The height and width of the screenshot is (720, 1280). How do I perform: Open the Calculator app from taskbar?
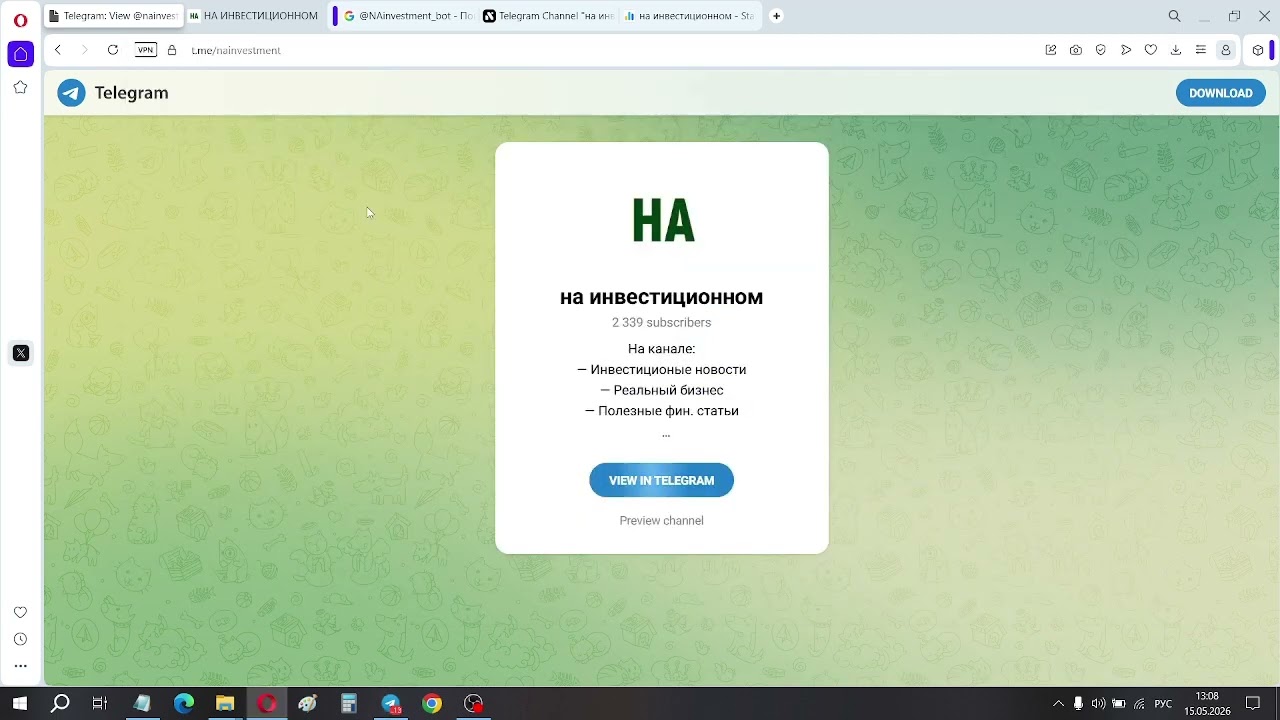[349, 704]
